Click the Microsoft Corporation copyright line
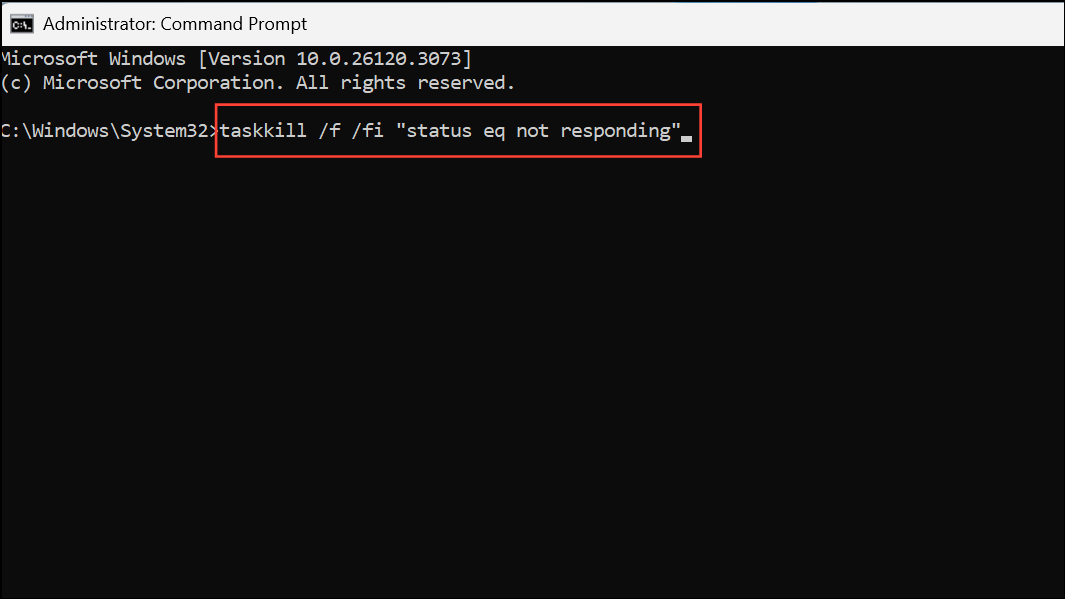Viewport: 1065px width, 599px height. coord(260,82)
